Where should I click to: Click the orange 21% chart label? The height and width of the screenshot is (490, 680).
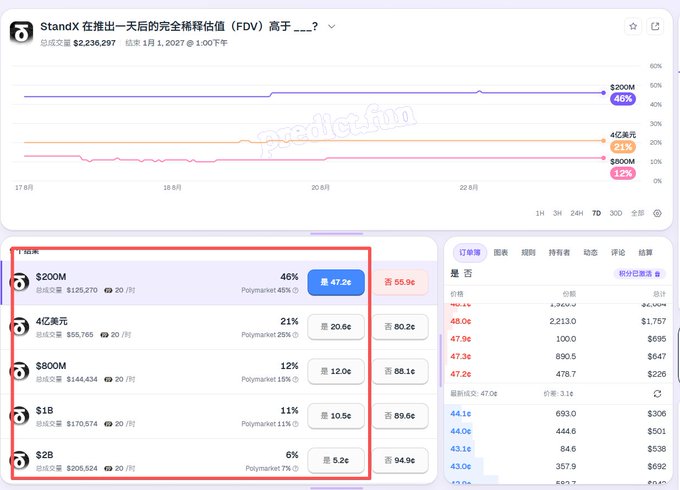coord(623,147)
